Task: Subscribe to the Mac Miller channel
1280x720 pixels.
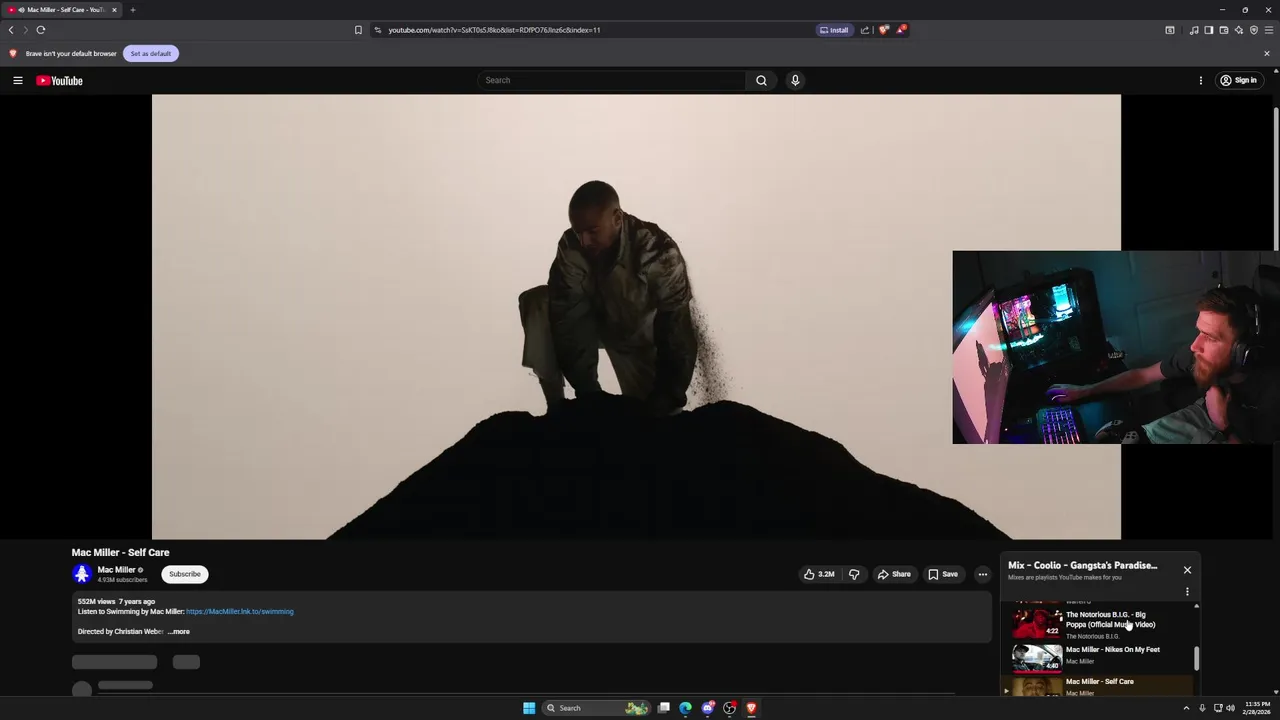Action: (185, 574)
